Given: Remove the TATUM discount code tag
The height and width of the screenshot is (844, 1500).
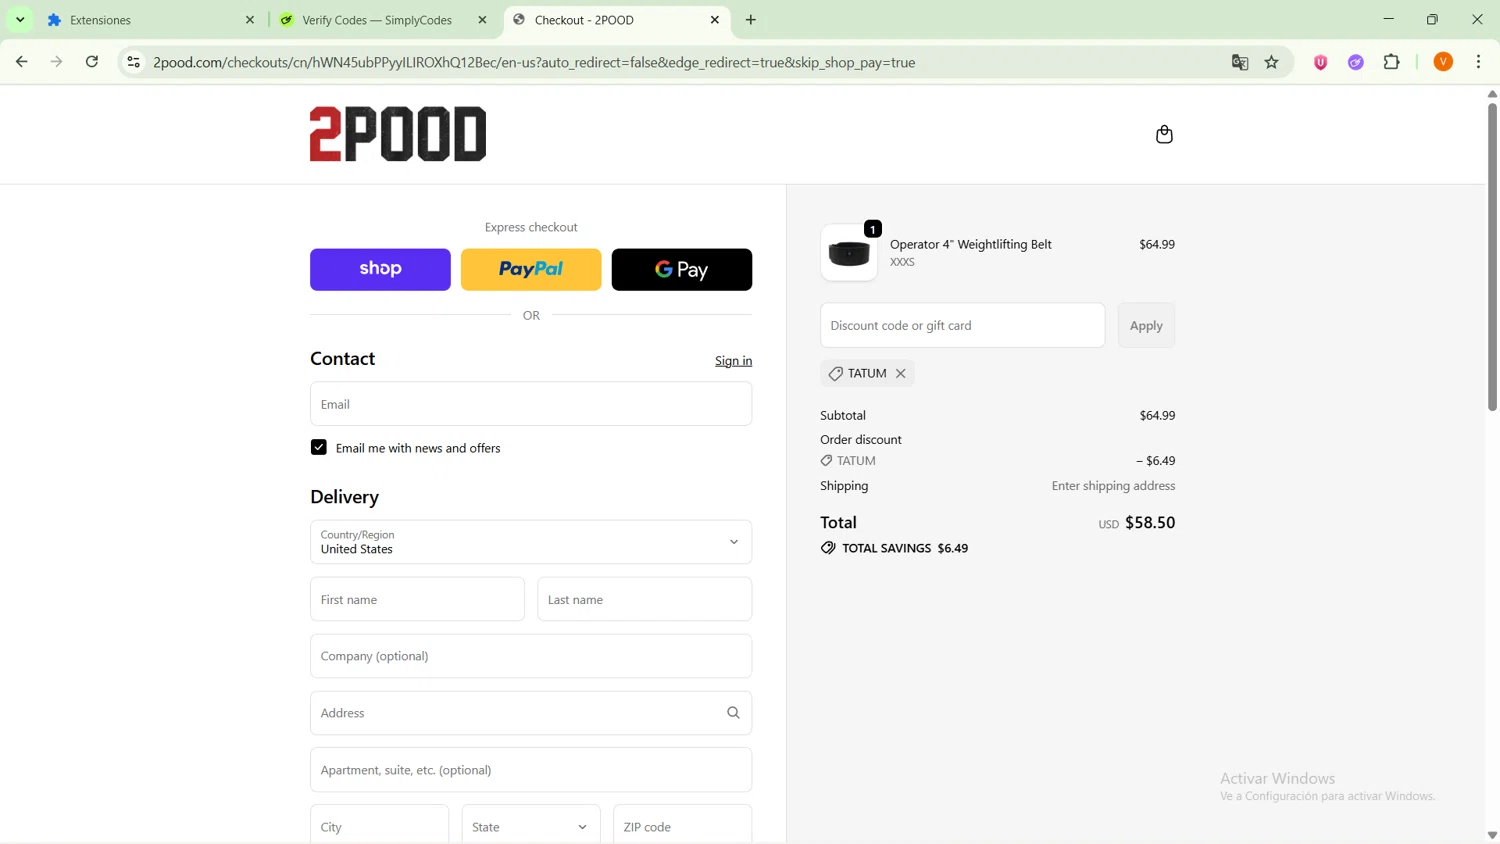Looking at the screenshot, I should pos(901,373).
